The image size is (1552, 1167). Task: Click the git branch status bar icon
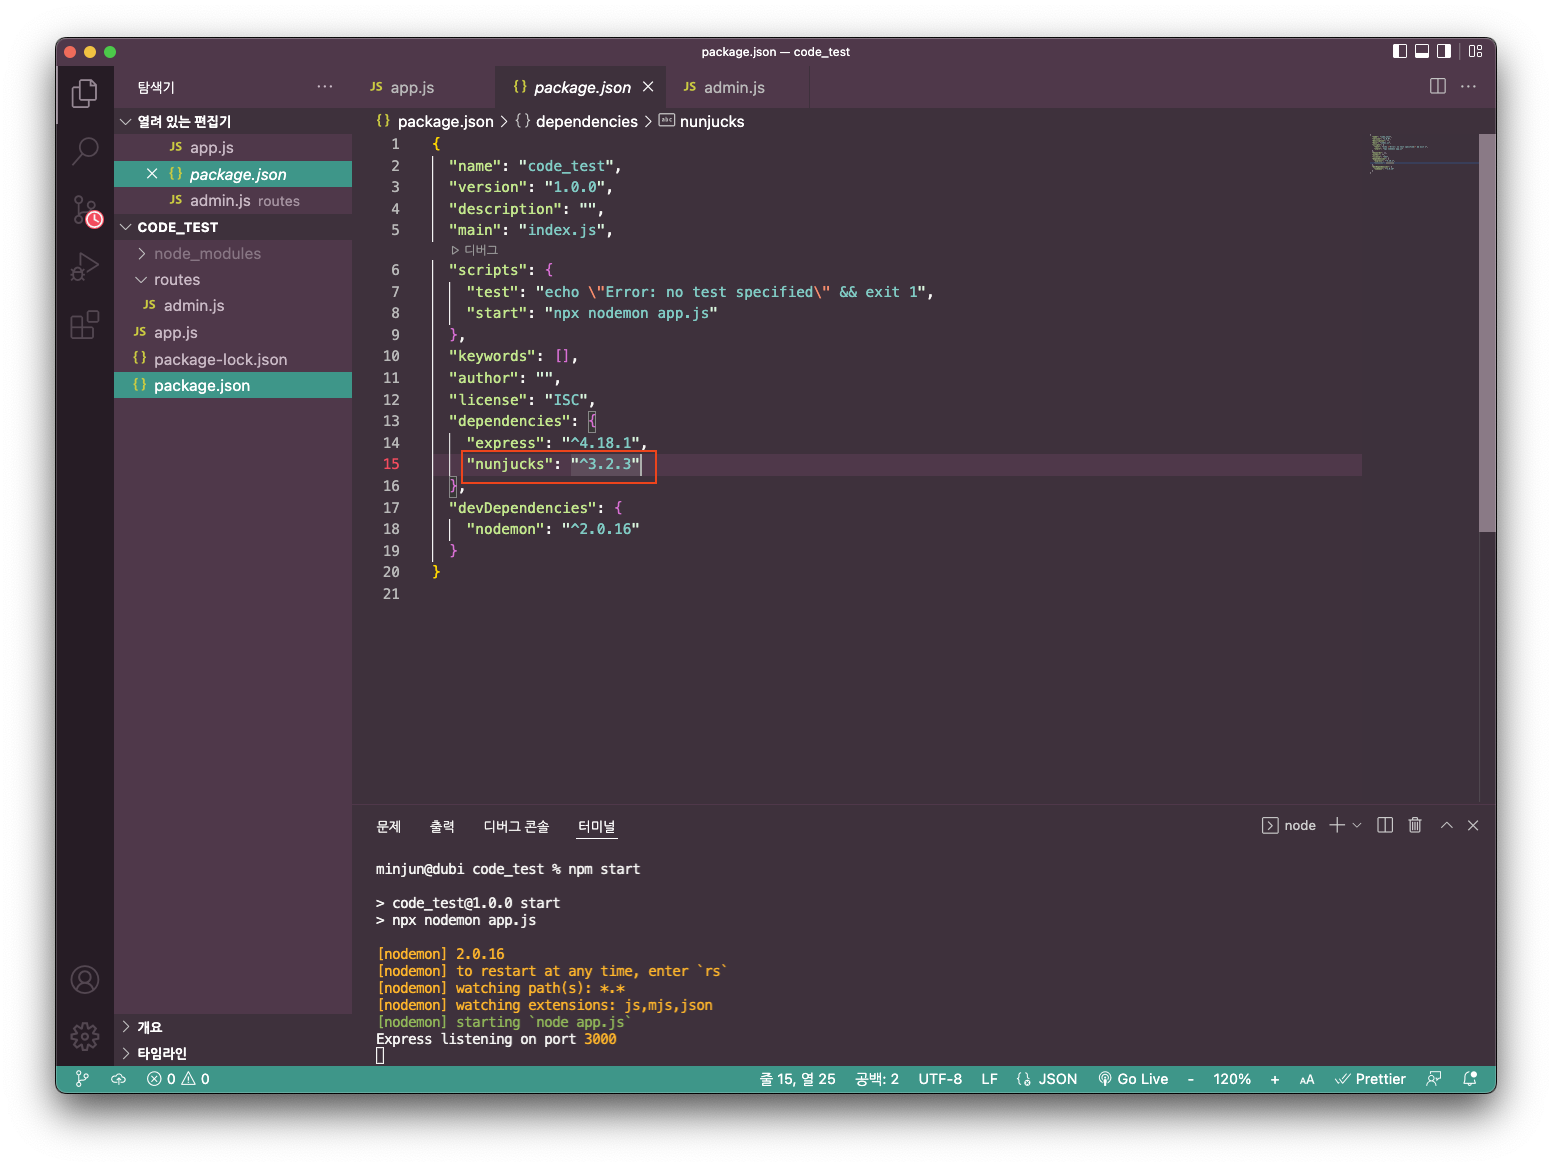pyautogui.click(x=83, y=1079)
